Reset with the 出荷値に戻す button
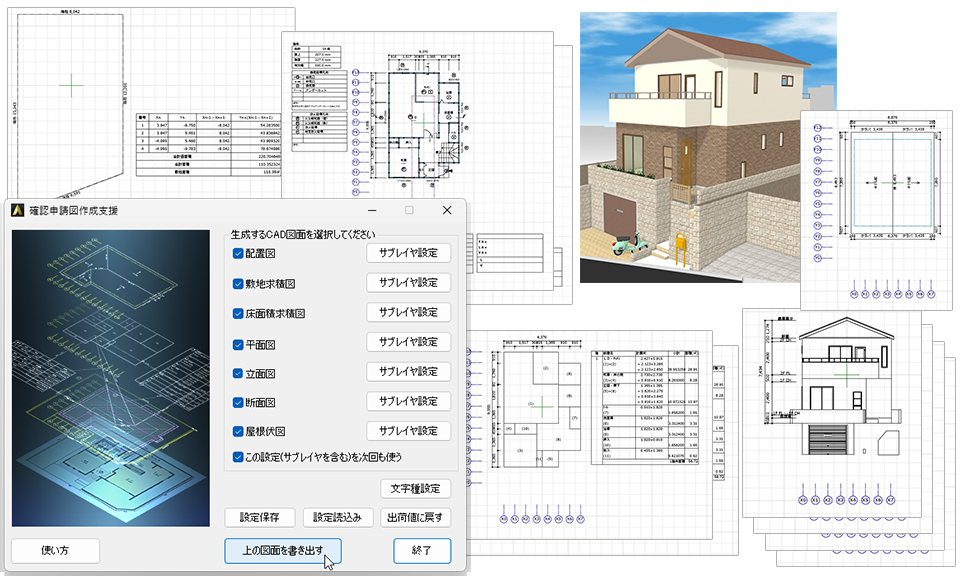This screenshot has height=576, width=960. (415, 517)
